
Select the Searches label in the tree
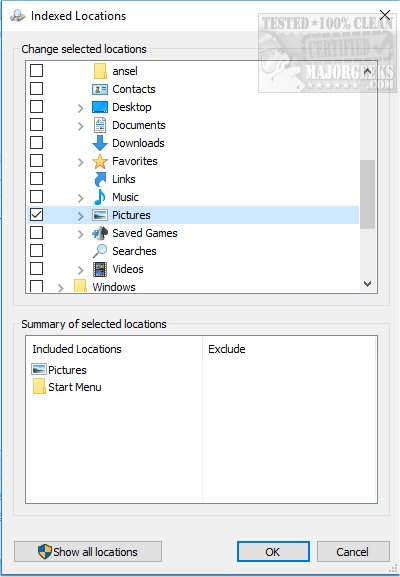click(x=134, y=251)
